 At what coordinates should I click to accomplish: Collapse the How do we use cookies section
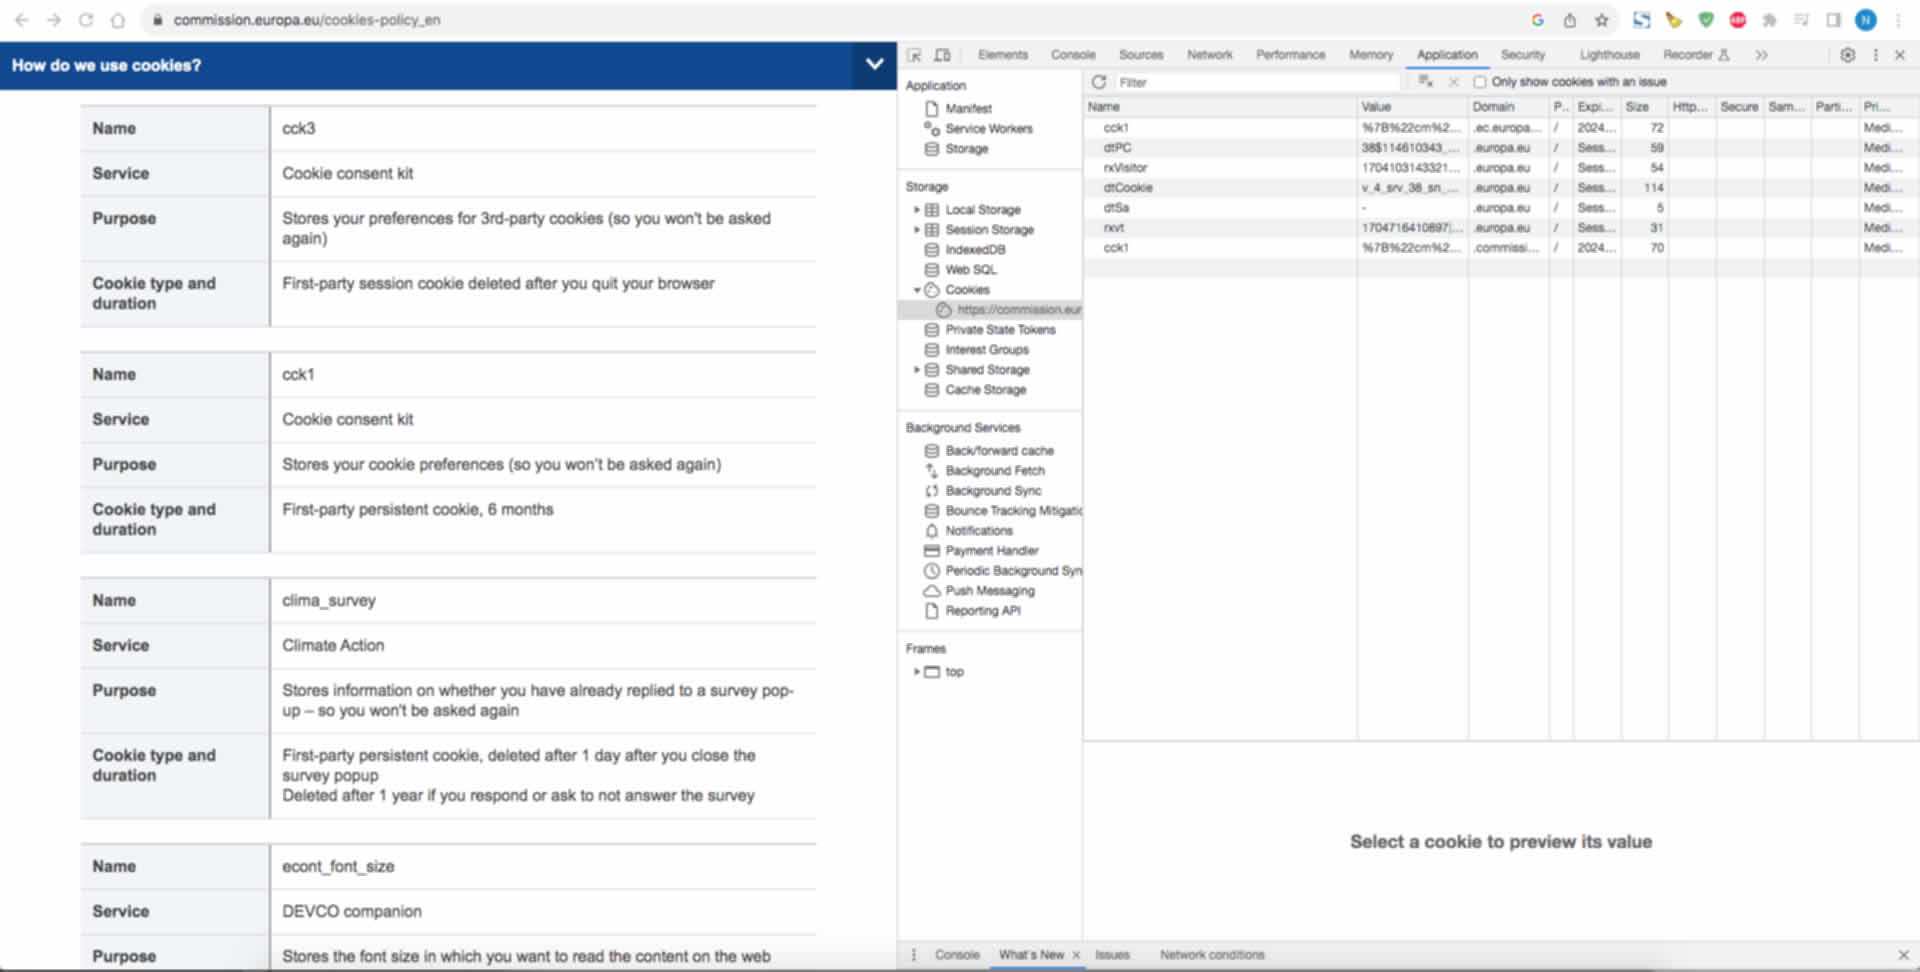tap(874, 65)
